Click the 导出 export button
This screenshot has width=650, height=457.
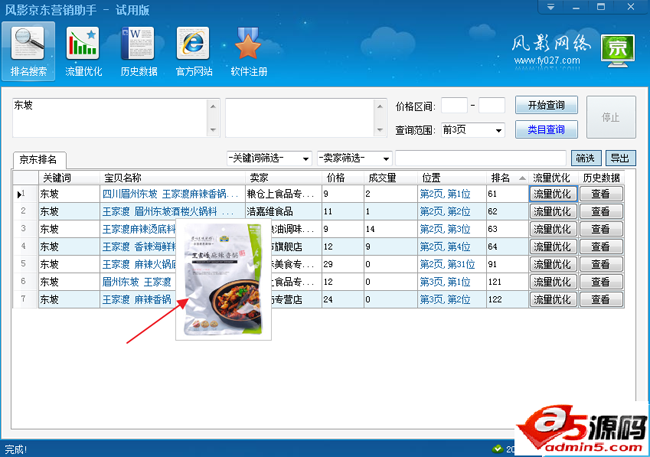click(x=620, y=158)
